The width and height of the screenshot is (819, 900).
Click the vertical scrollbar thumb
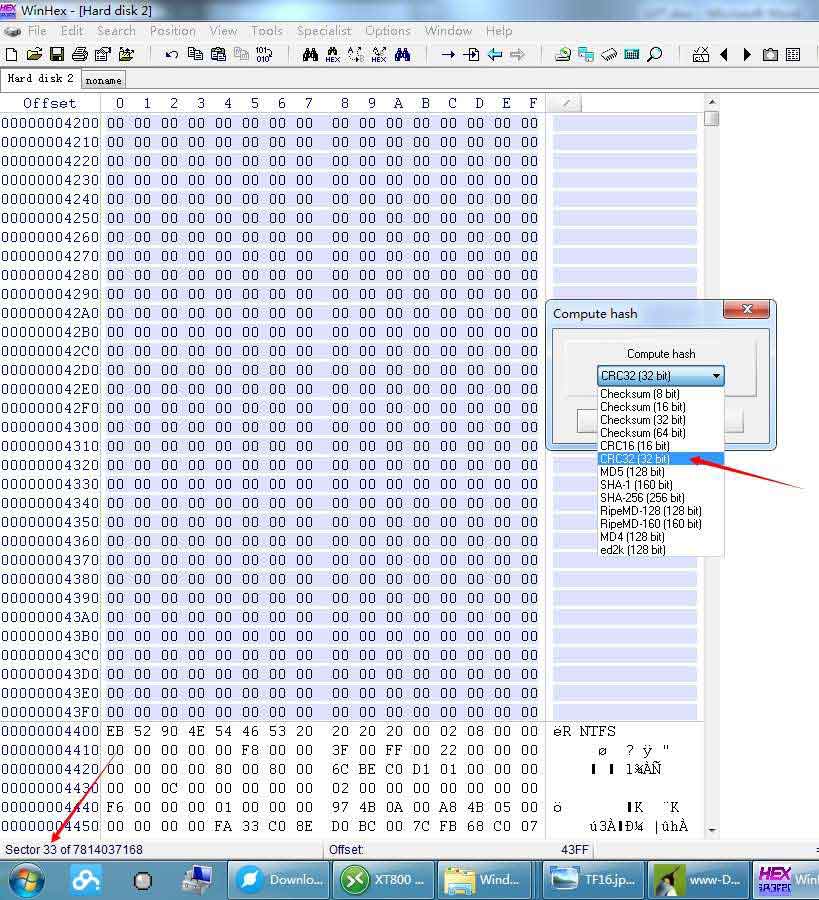[712, 118]
